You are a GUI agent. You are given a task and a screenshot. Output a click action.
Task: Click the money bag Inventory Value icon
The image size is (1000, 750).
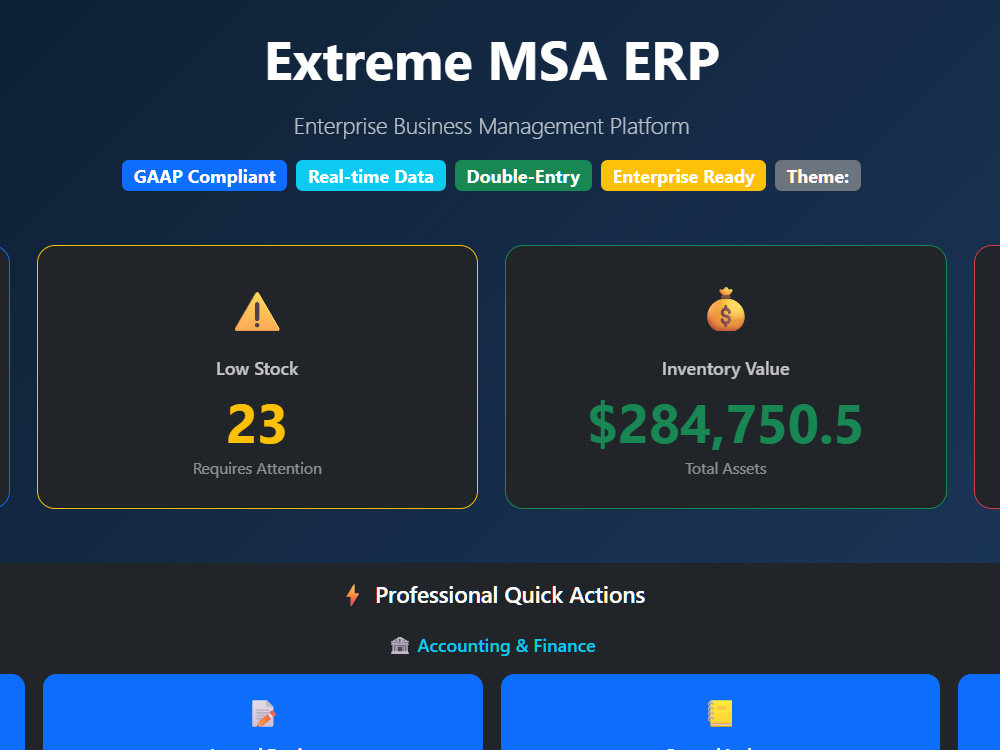(726, 310)
